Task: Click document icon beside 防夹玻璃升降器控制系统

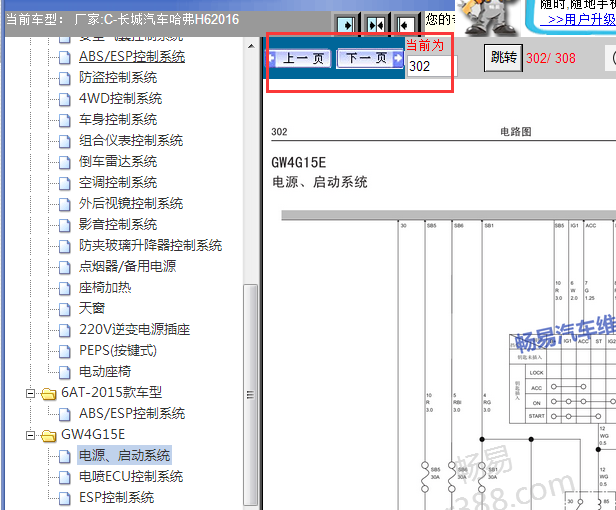Action: [x=65, y=246]
